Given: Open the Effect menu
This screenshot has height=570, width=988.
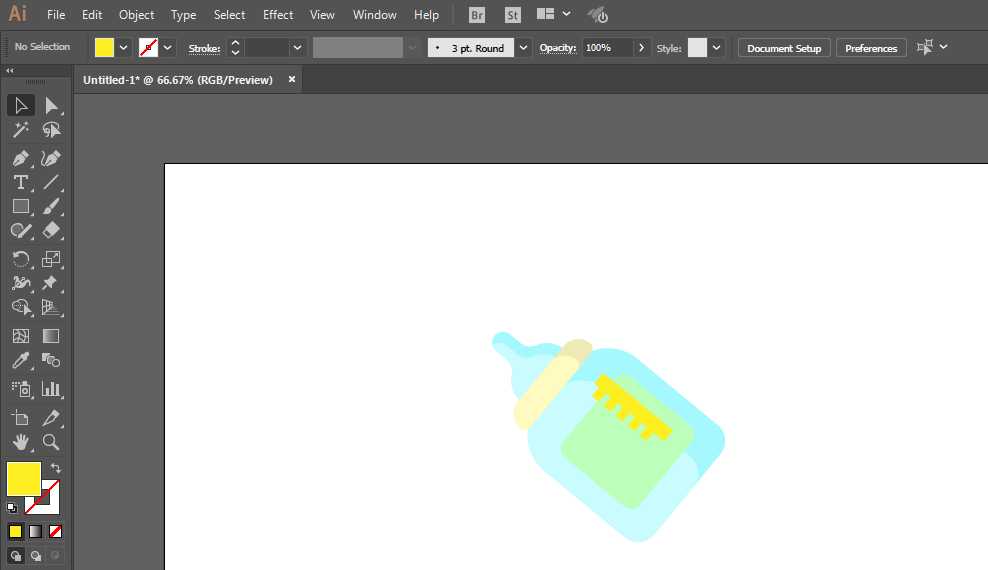Looking at the screenshot, I should (278, 15).
